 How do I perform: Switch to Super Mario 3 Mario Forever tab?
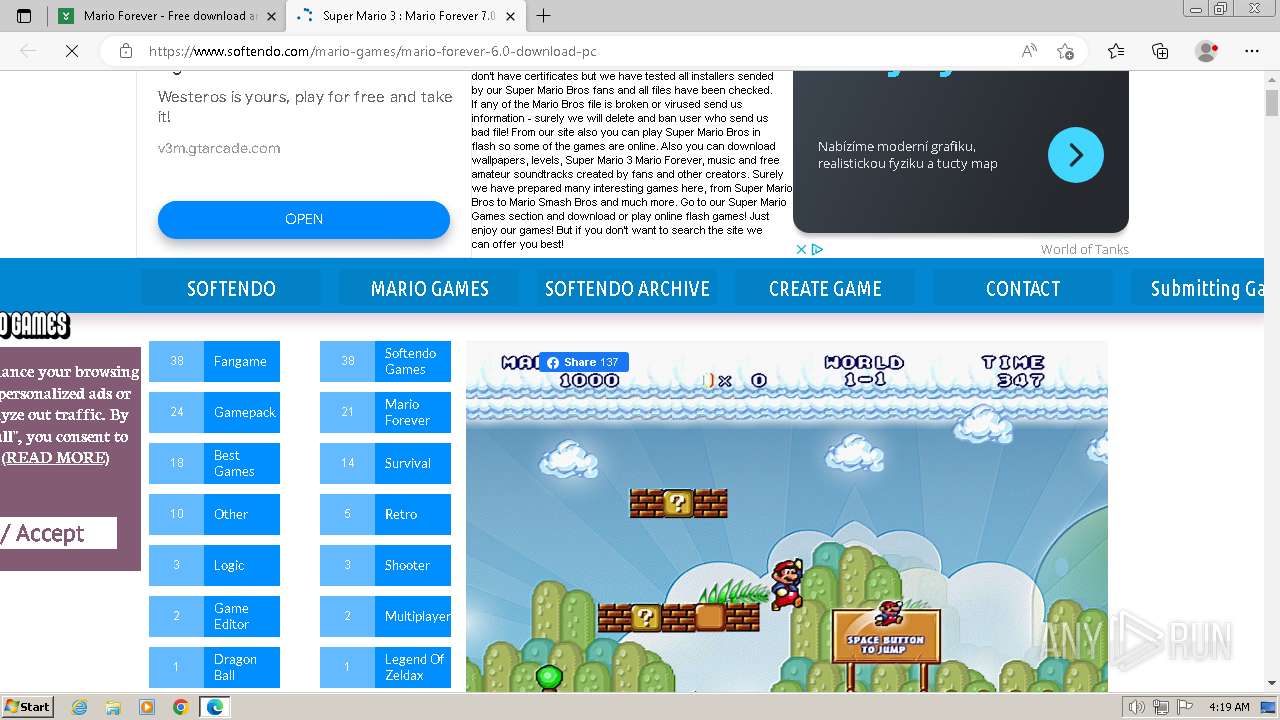(x=405, y=16)
